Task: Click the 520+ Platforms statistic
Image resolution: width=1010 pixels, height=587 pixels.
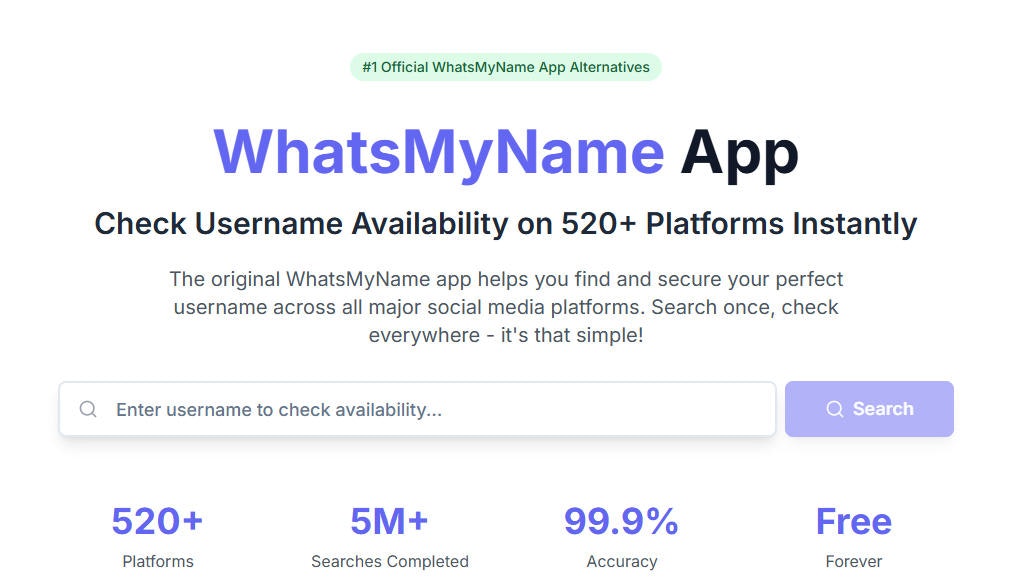Action: (158, 537)
